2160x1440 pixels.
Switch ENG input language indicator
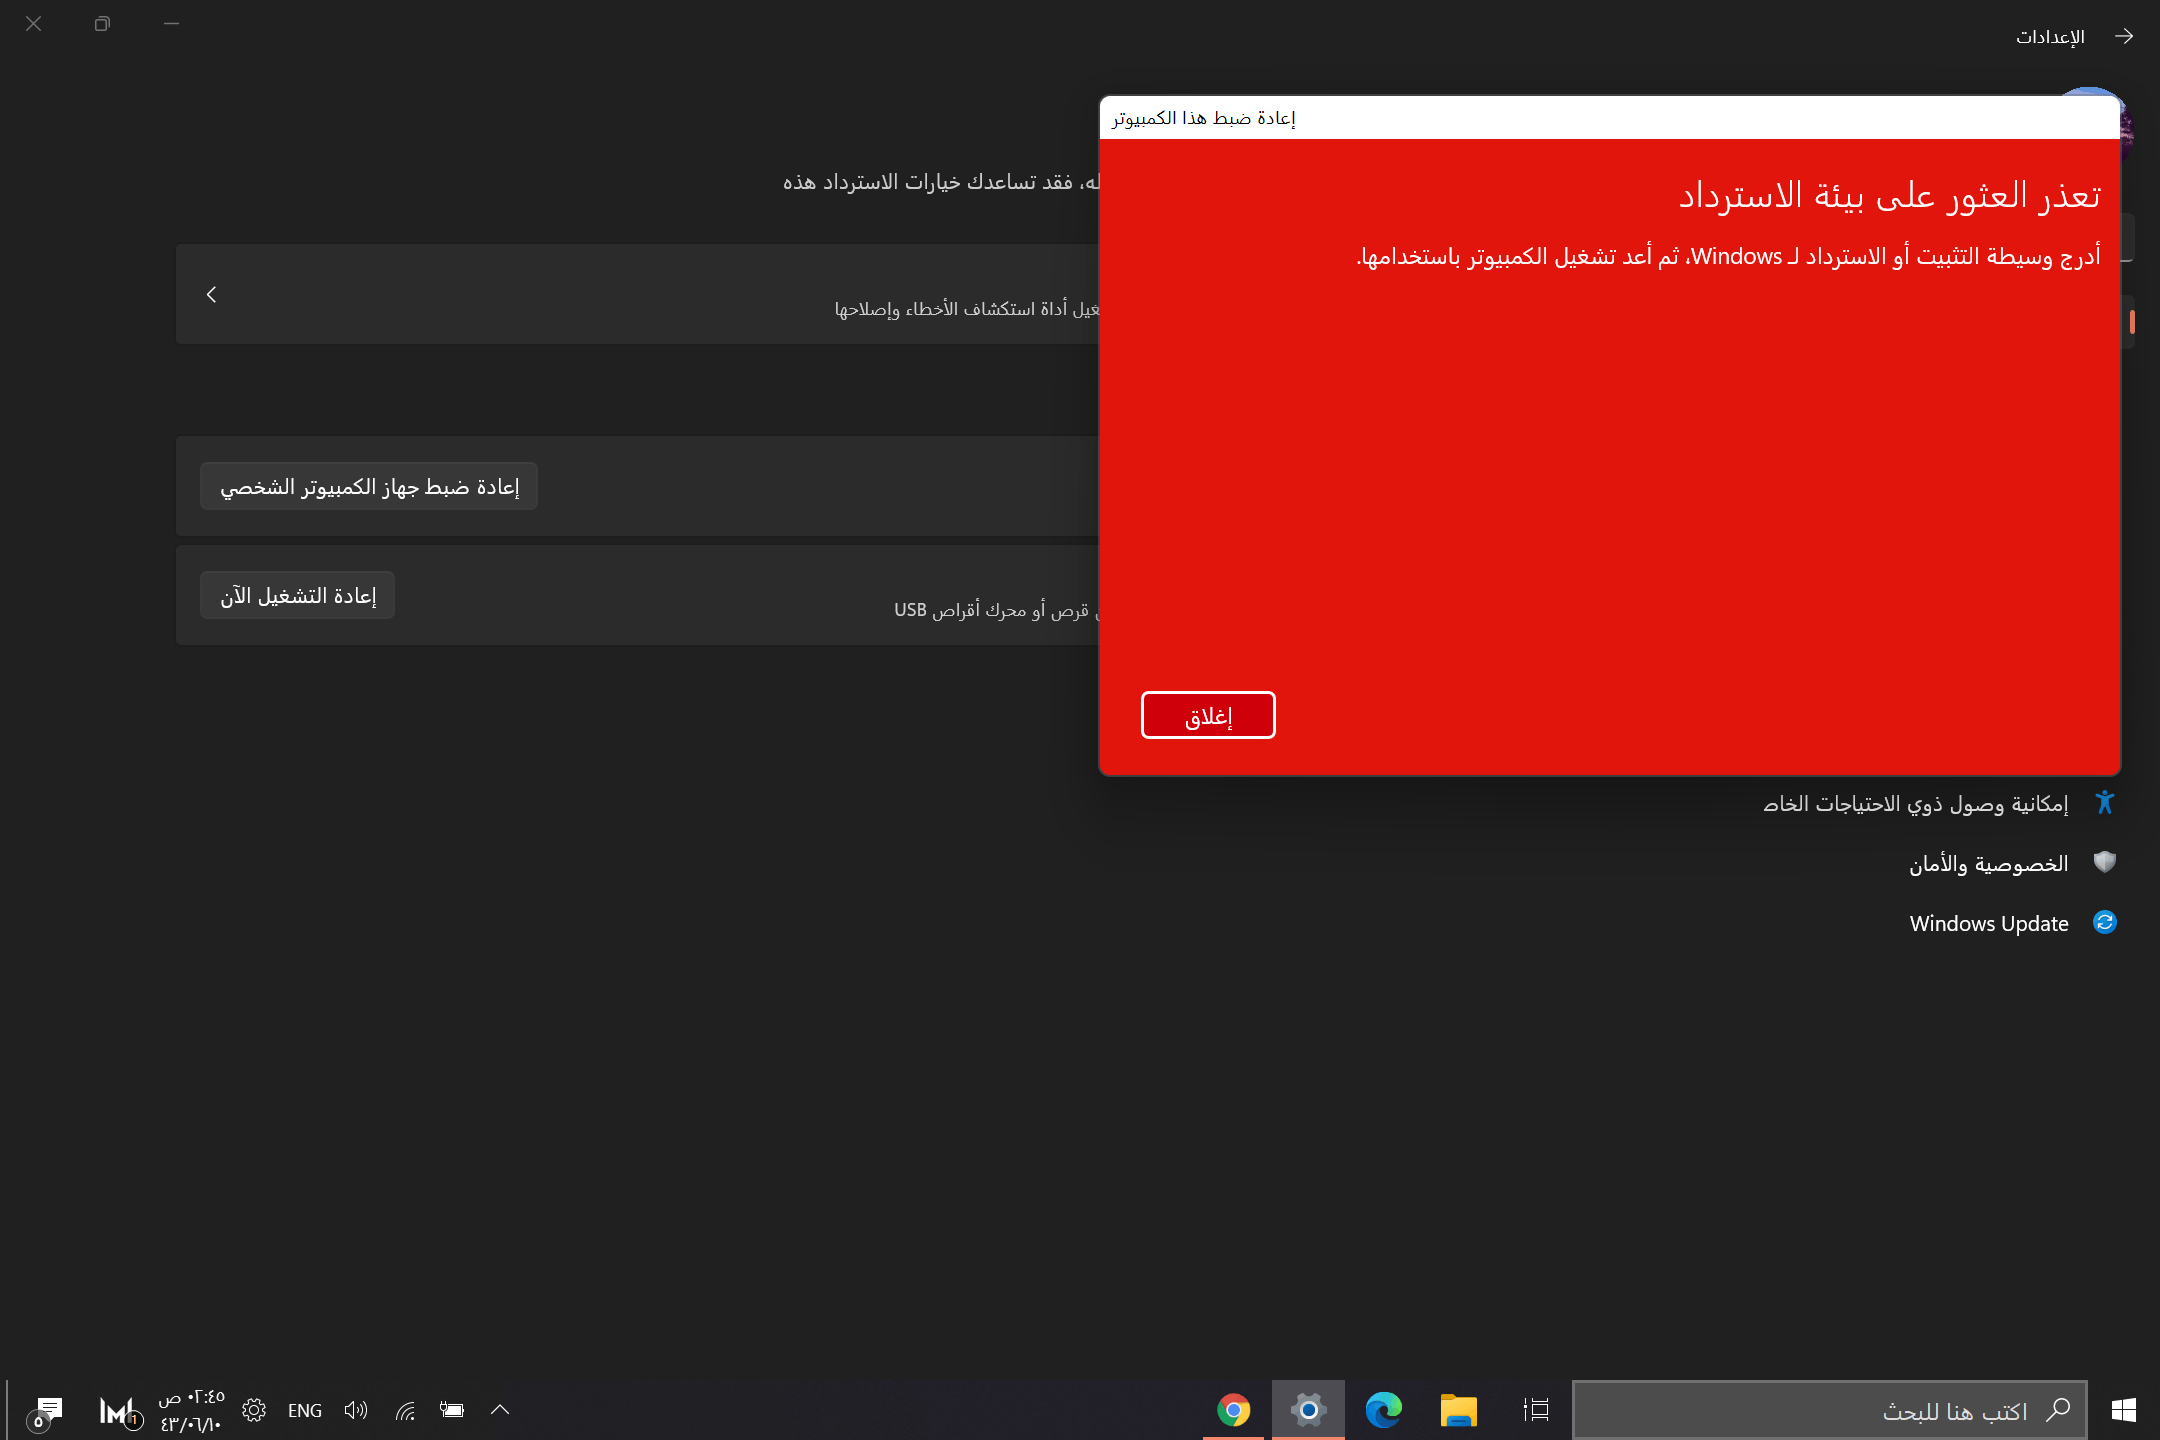pyautogui.click(x=305, y=1410)
